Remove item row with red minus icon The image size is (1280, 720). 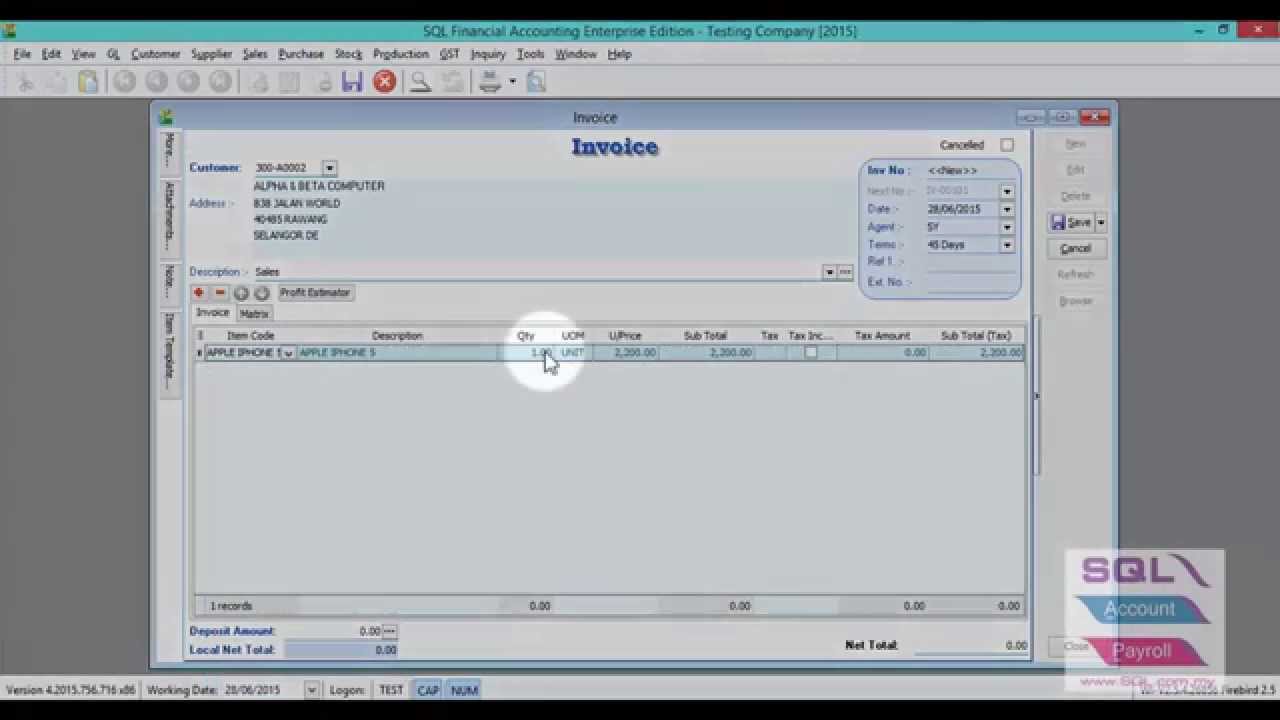click(220, 293)
